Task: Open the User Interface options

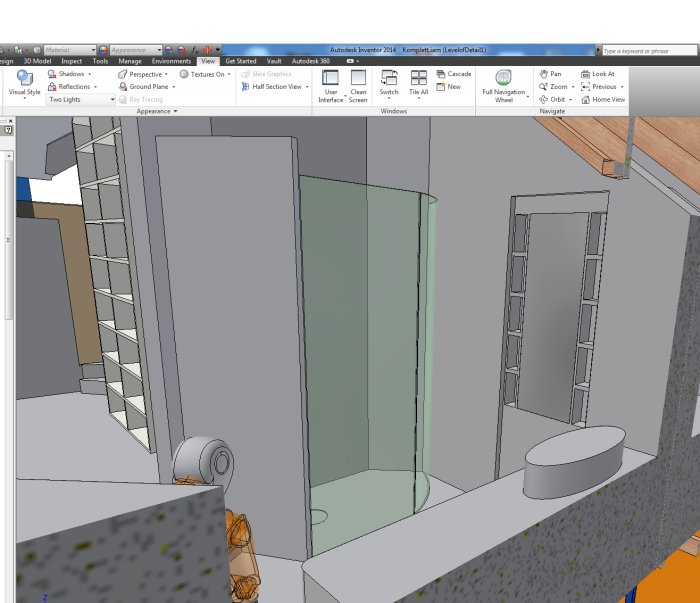Action: click(330, 86)
